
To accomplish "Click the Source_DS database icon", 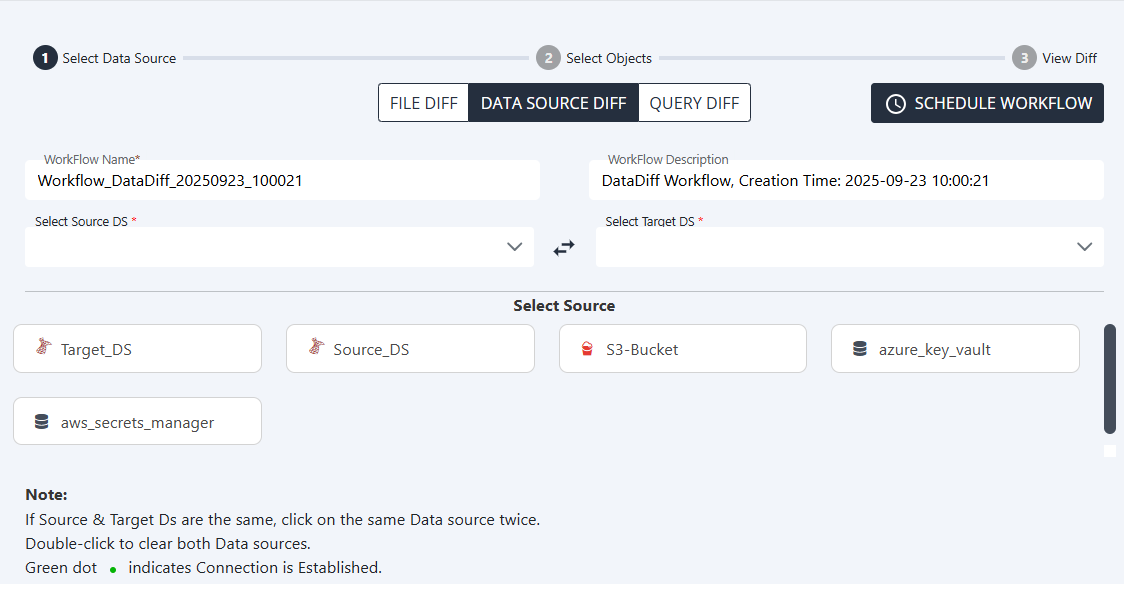I will coord(315,348).
